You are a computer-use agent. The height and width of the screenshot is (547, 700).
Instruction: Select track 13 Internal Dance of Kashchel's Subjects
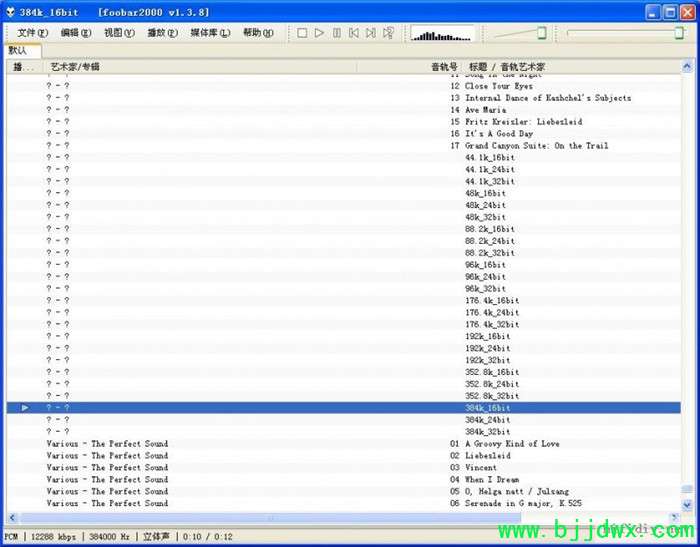point(344,98)
